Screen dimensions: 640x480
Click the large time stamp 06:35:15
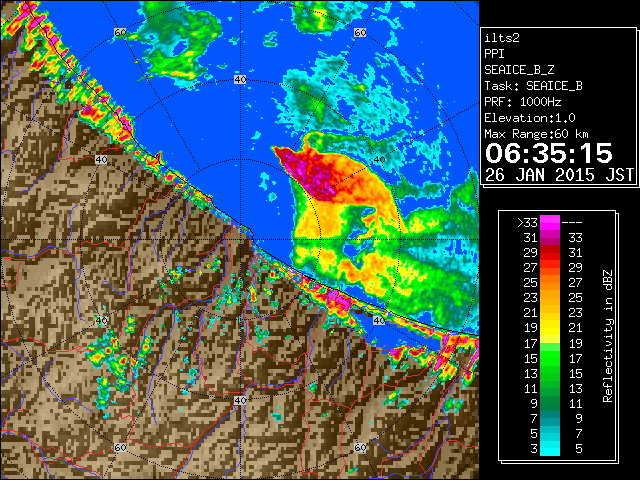(x=549, y=153)
